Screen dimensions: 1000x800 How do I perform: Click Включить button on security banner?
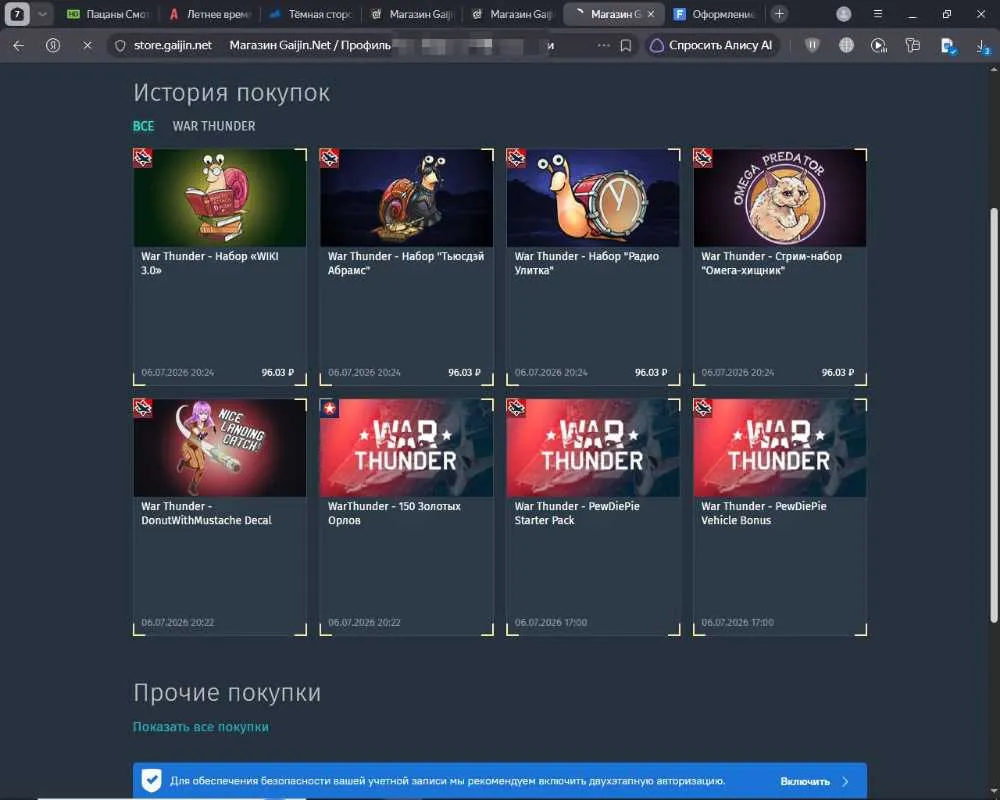click(x=805, y=781)
